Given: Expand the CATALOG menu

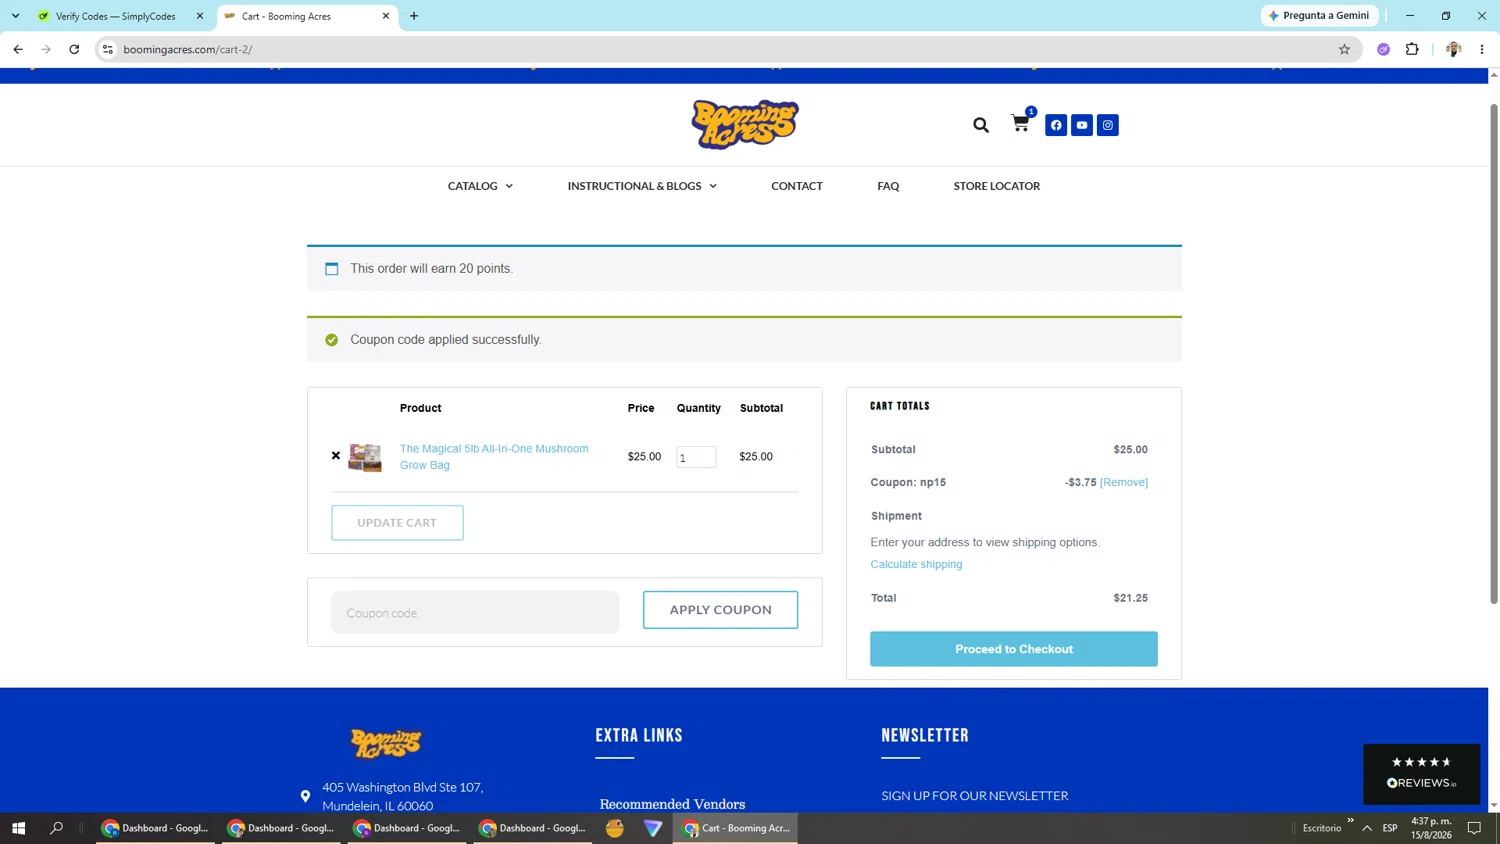Looking at the screenshot, I should [480, 186].
